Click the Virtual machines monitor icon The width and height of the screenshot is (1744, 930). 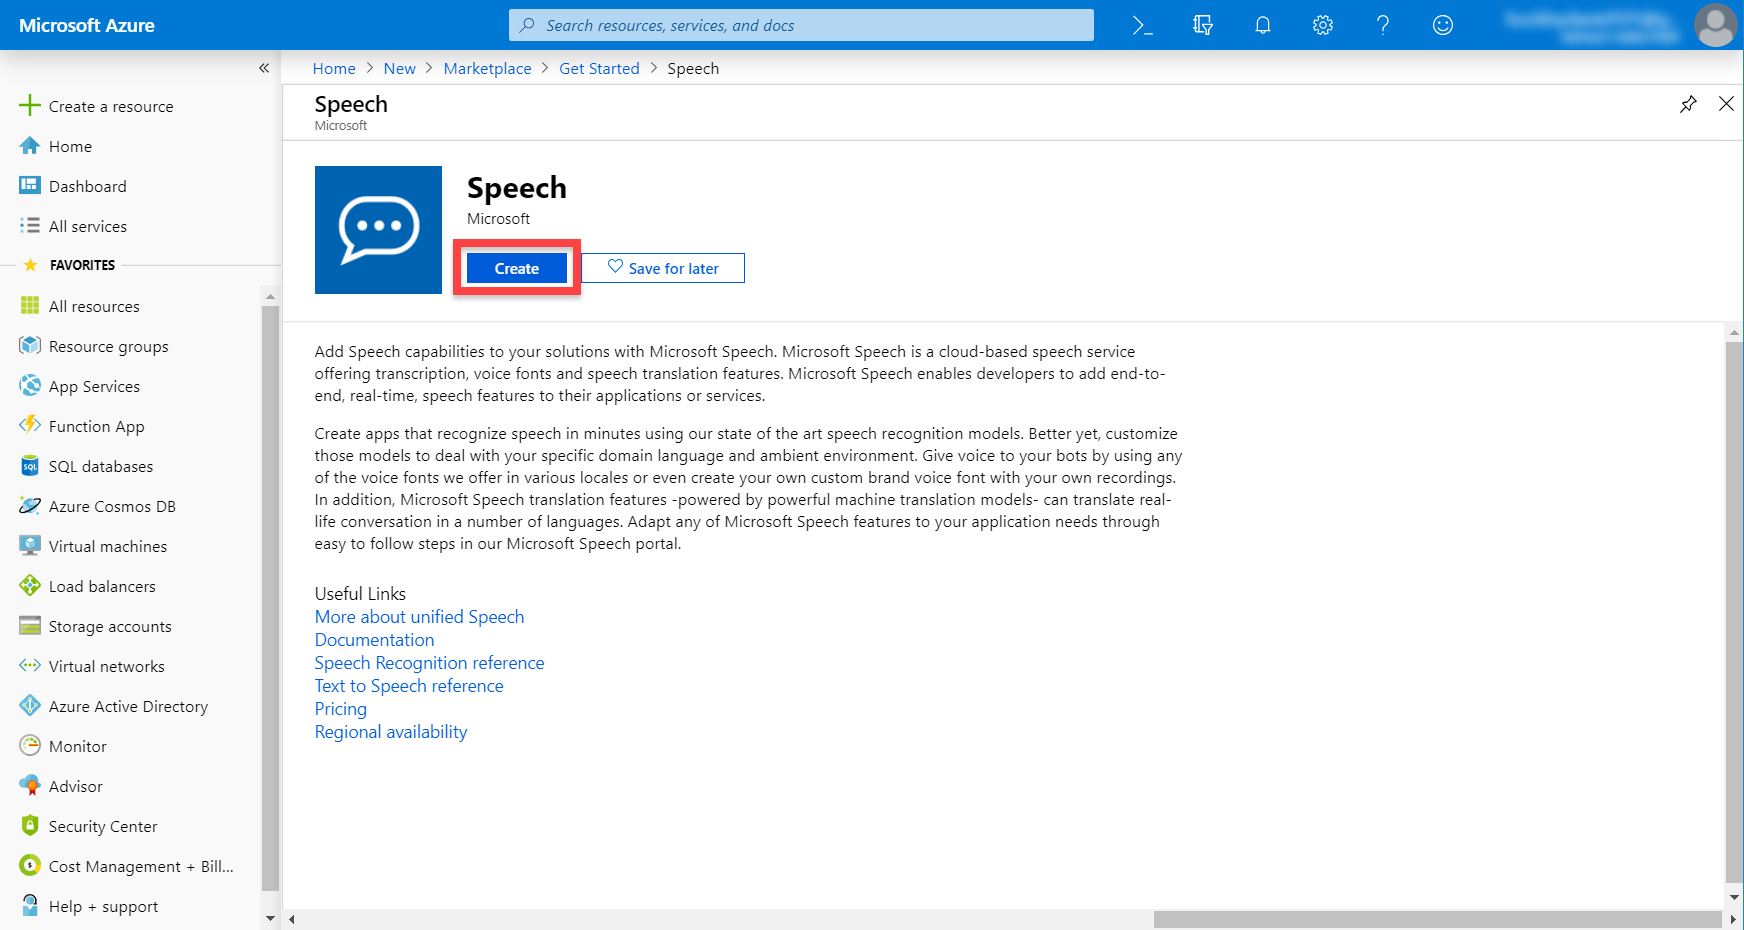[x=30, y=545]
